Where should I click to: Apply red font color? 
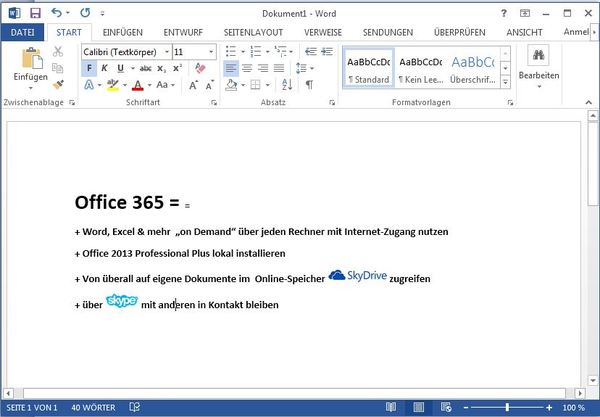coord(138,85)
